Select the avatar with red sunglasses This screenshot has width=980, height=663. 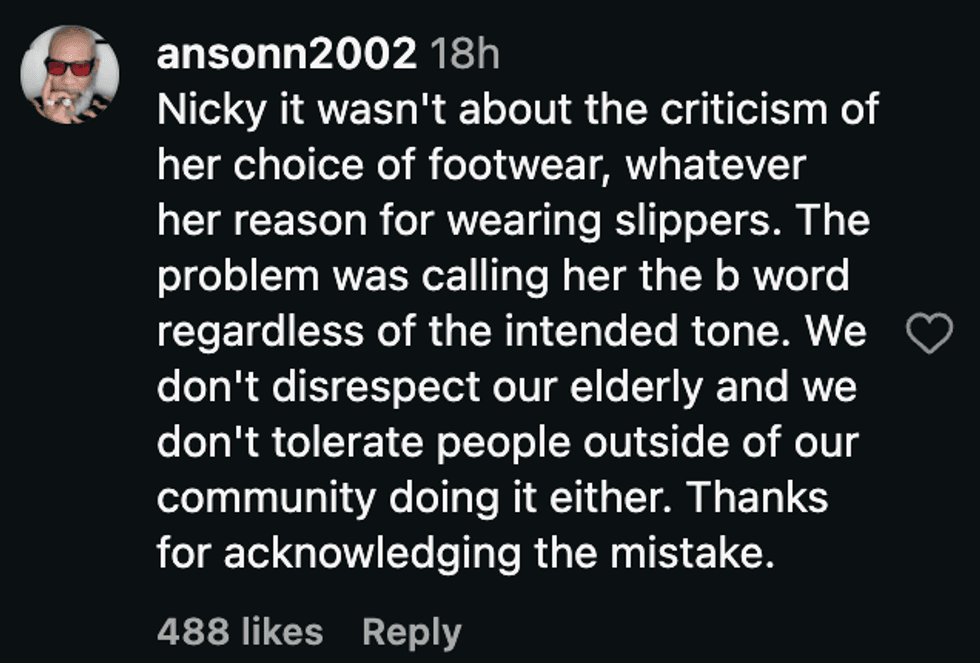pyautogui.click(x=70, y=74)
